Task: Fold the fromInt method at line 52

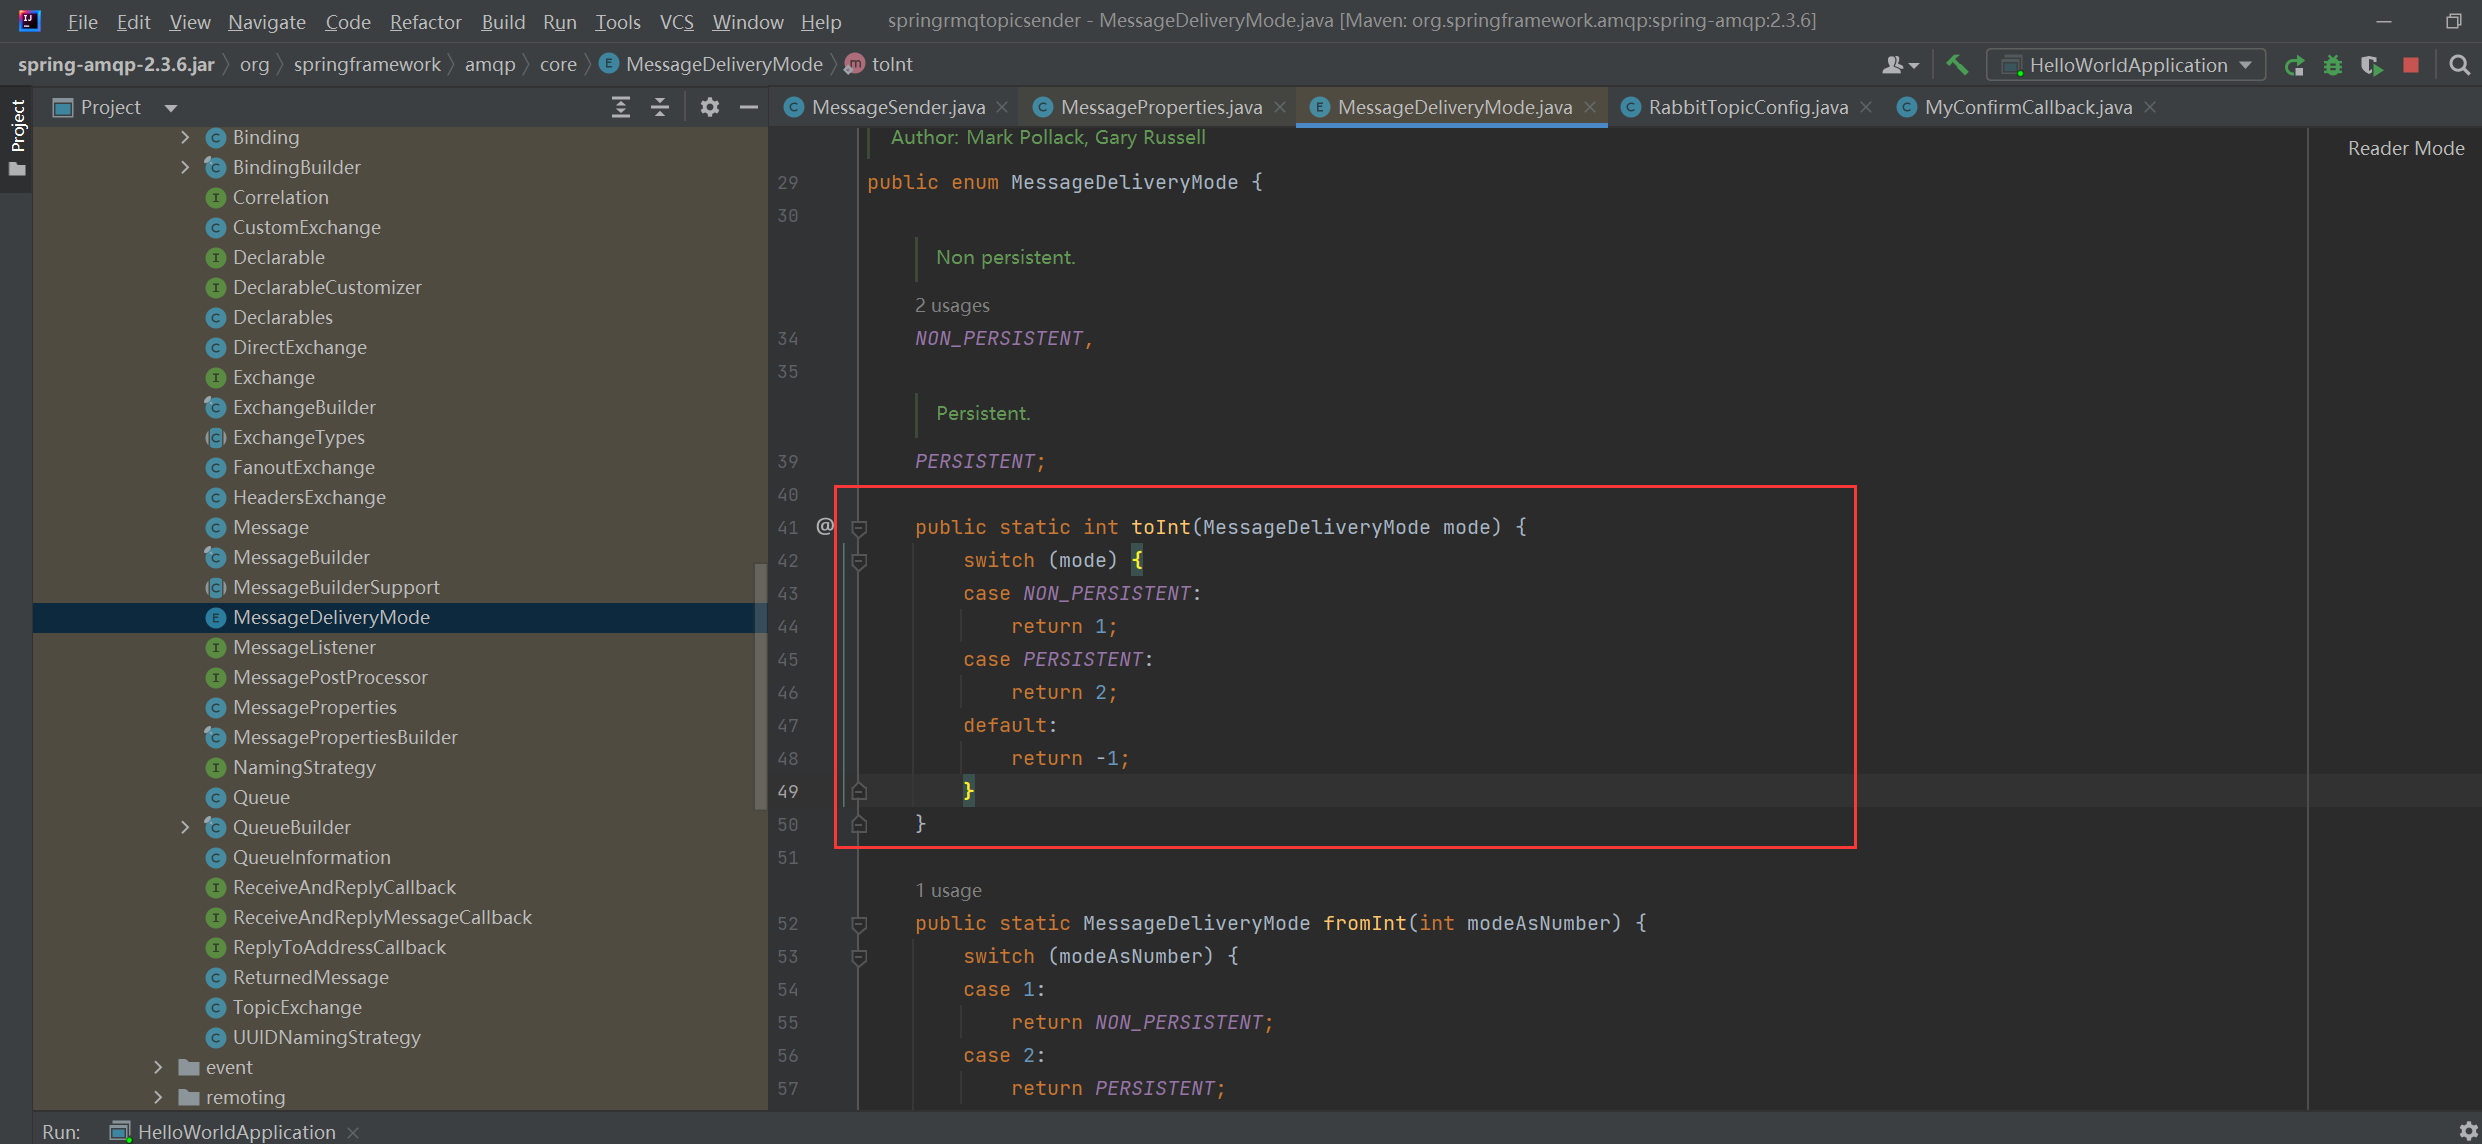Action: pyautogui.click(x=859, y=923)
